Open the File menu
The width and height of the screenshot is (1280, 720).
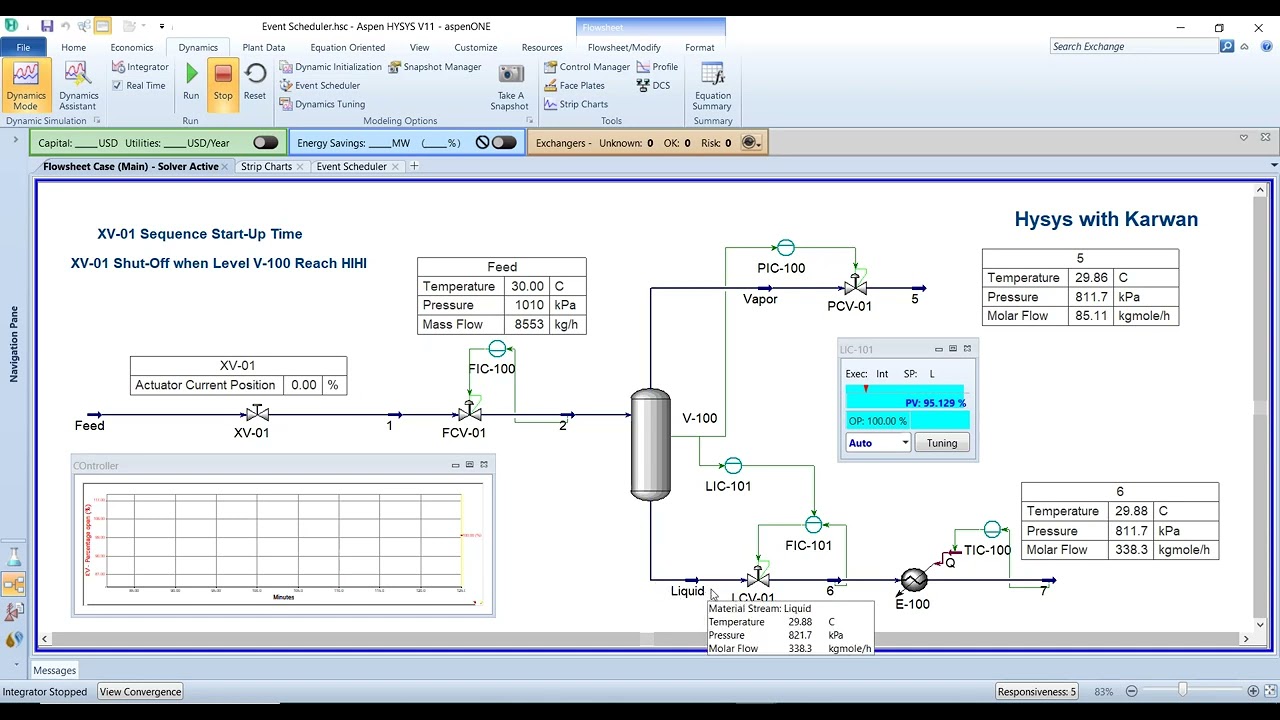tap(23, 47)
